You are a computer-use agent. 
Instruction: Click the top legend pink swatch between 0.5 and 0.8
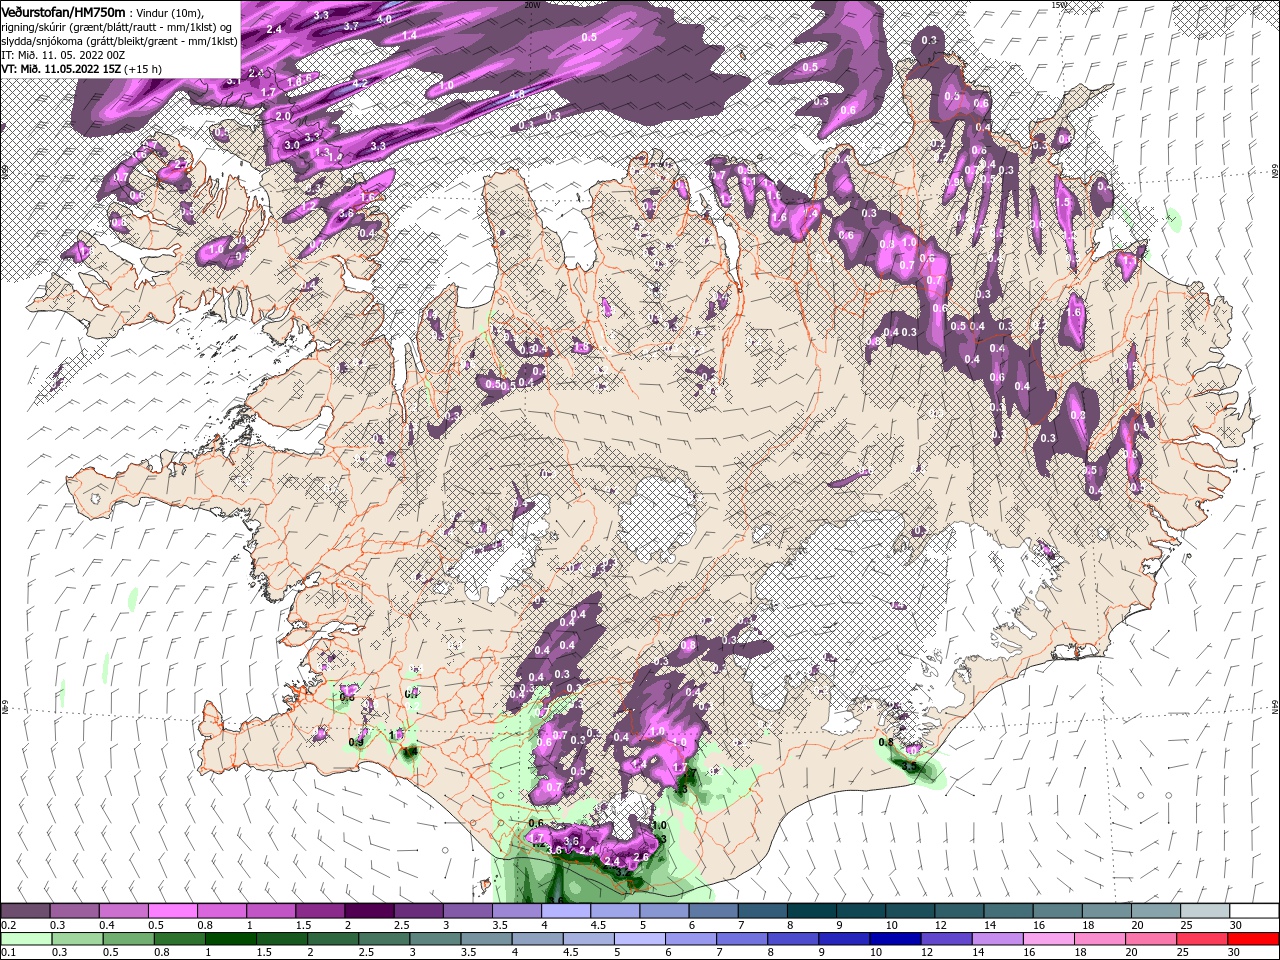tap(172, 911)
